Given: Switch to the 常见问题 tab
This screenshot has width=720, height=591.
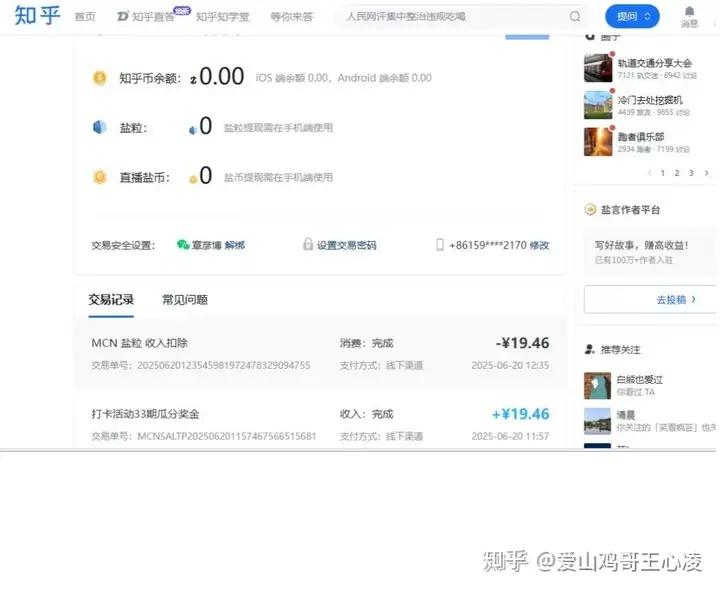Looking at the screenshot, I should 185,300.
